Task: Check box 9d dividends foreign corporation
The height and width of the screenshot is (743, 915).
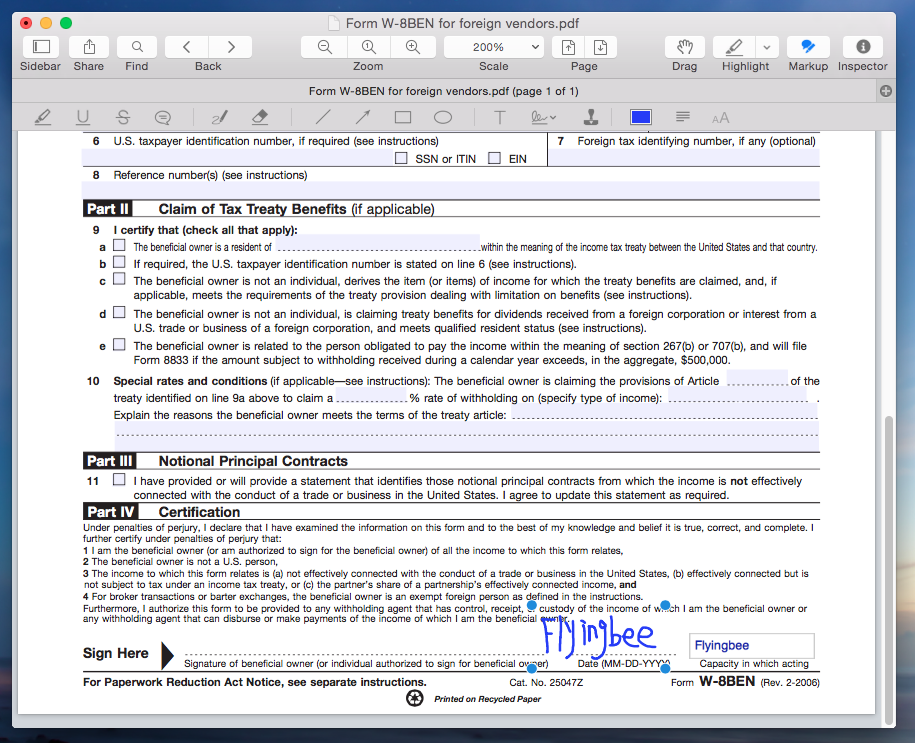Action: tap(119, 312)
